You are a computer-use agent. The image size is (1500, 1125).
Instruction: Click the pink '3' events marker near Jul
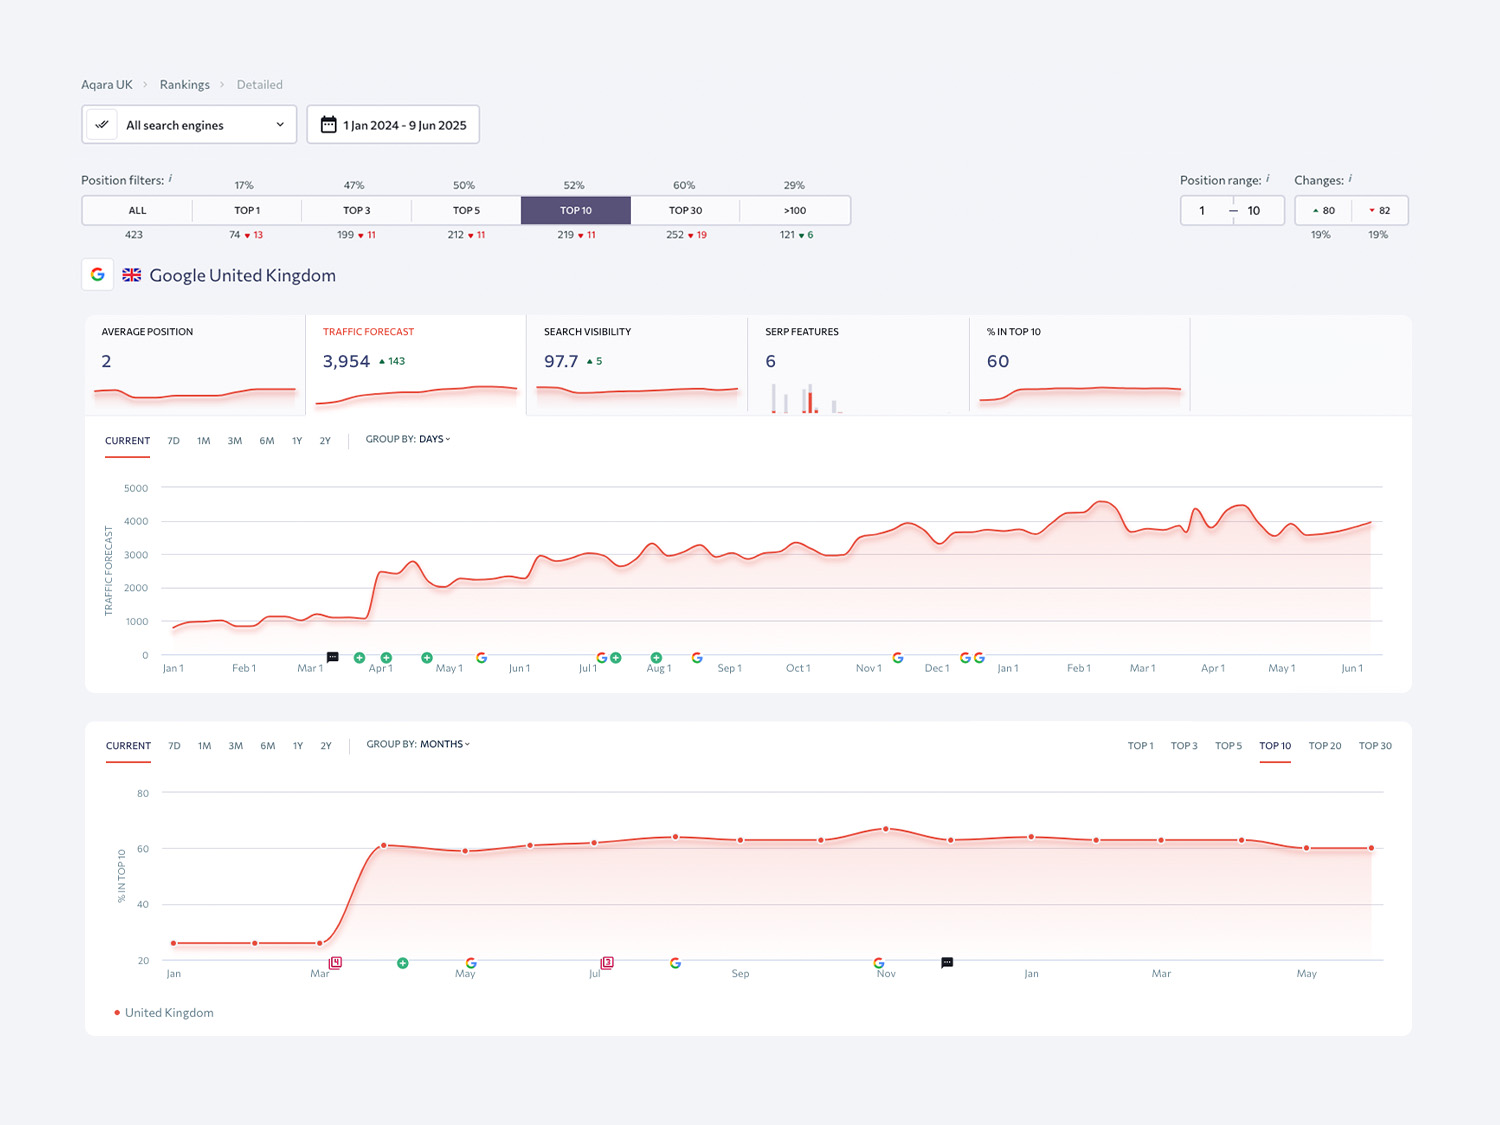[x=607, y=962]
